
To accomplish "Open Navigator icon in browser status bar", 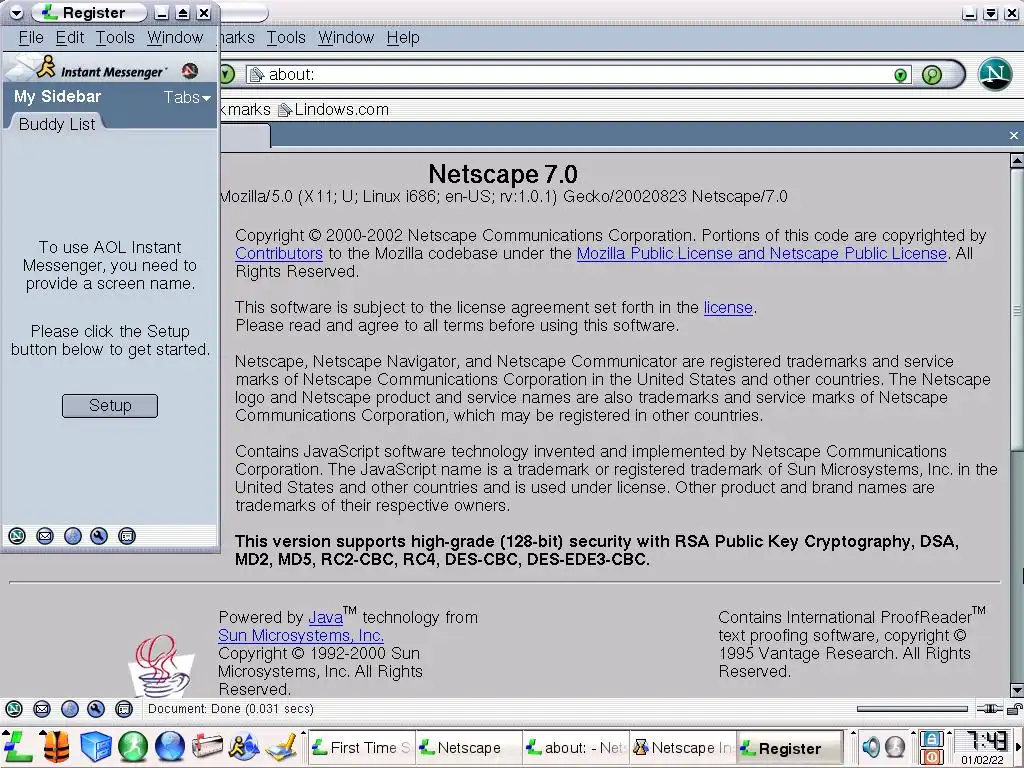I will tap(14, 709).
